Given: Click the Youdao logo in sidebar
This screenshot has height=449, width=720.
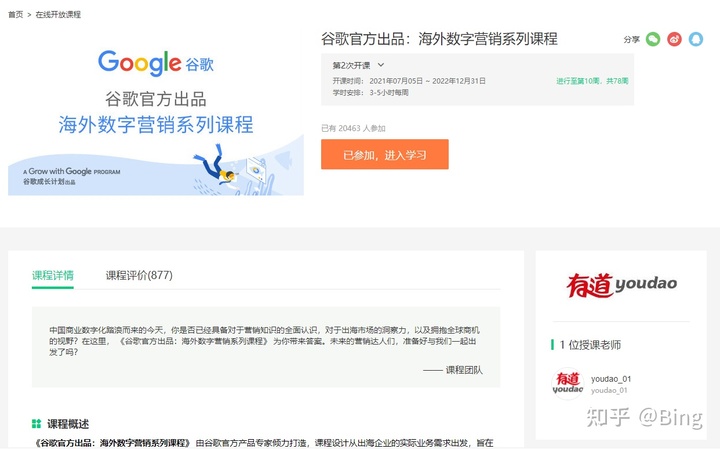Looking at the screenshot, I should [x=621, y=285].
